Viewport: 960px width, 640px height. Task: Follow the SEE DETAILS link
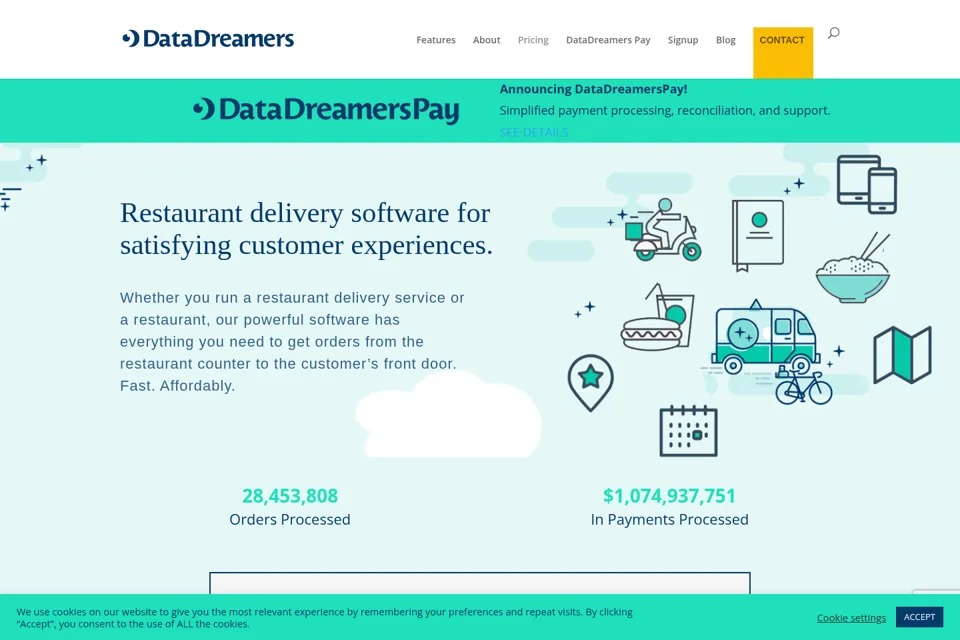(x=534, y=132)
